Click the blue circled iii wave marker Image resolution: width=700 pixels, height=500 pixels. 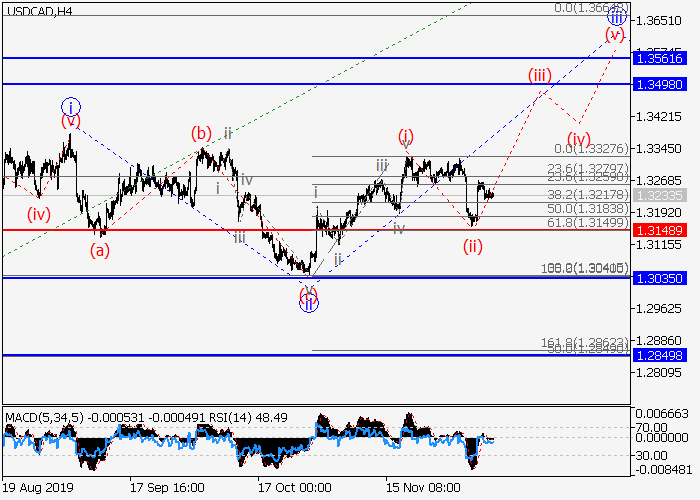[617, 16]
